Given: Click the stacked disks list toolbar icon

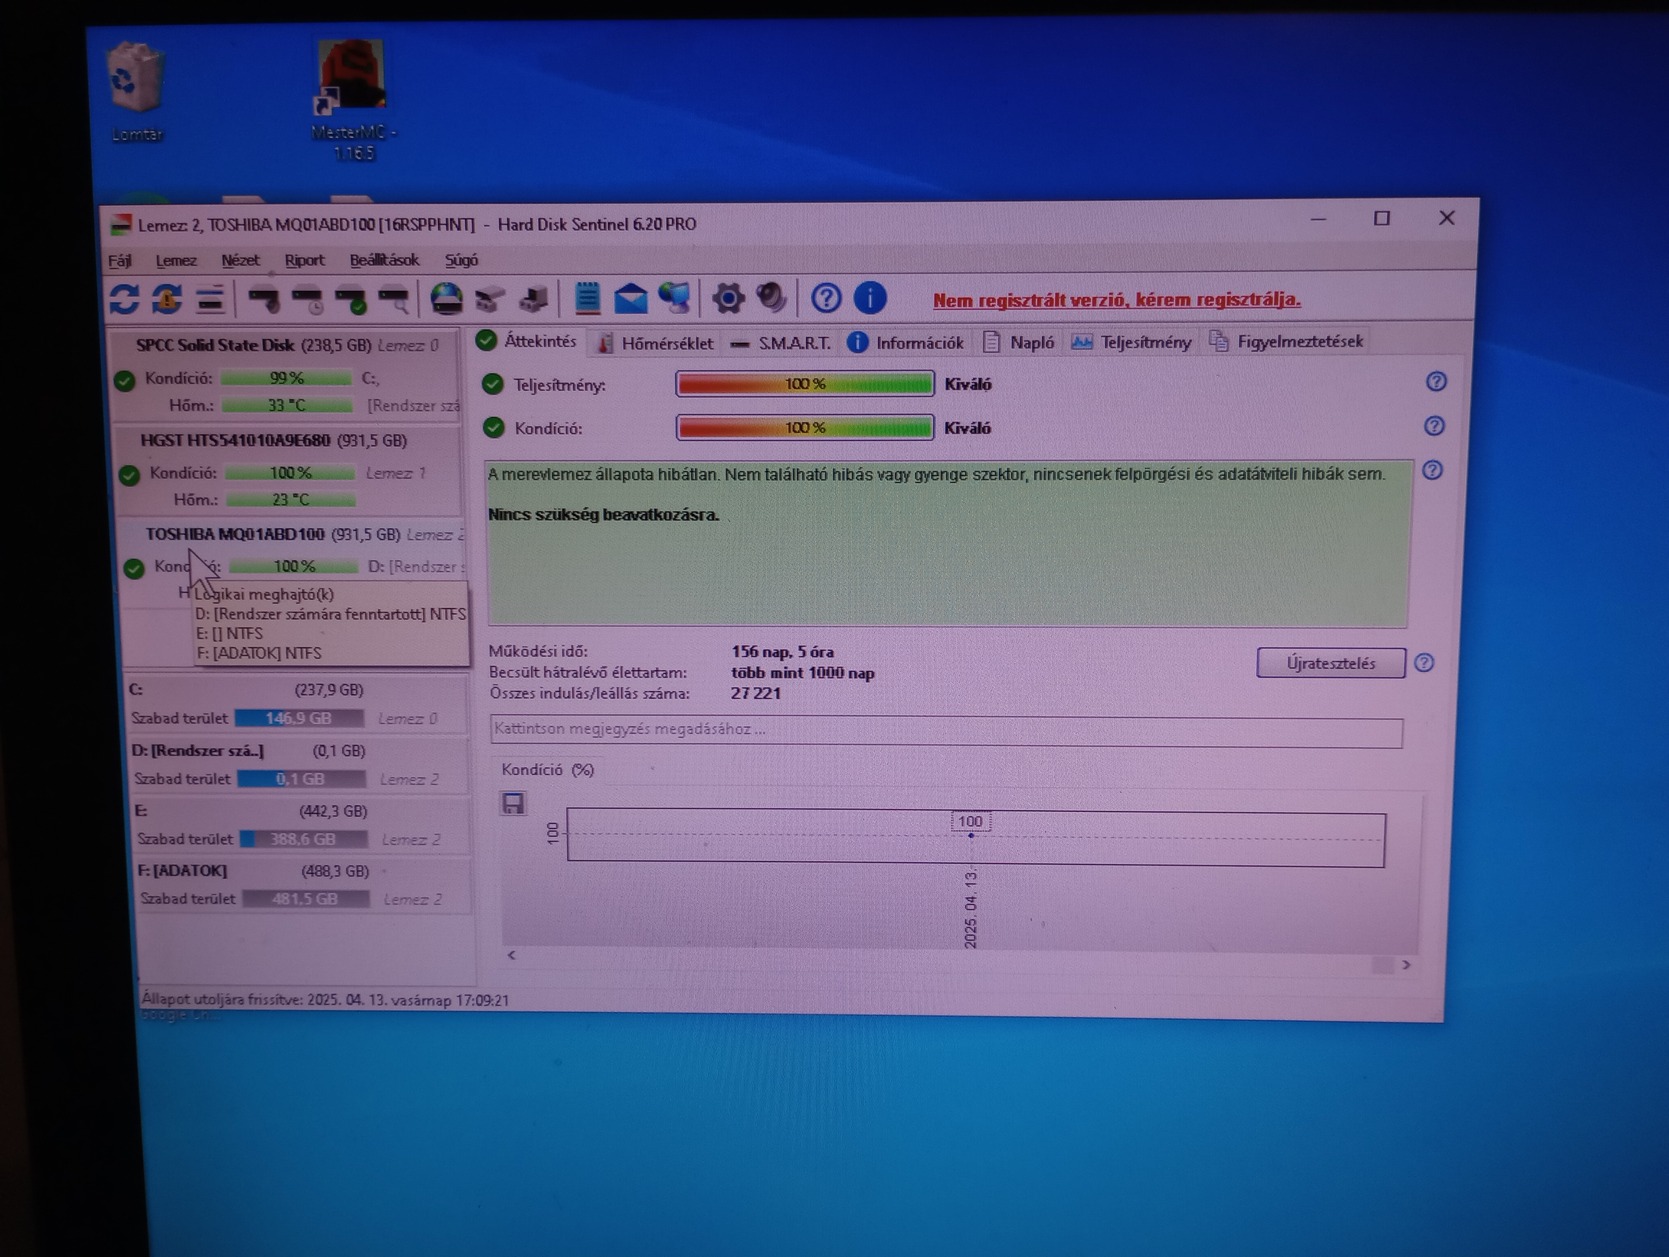Looking at the screenshot, I should pos(210,298).
